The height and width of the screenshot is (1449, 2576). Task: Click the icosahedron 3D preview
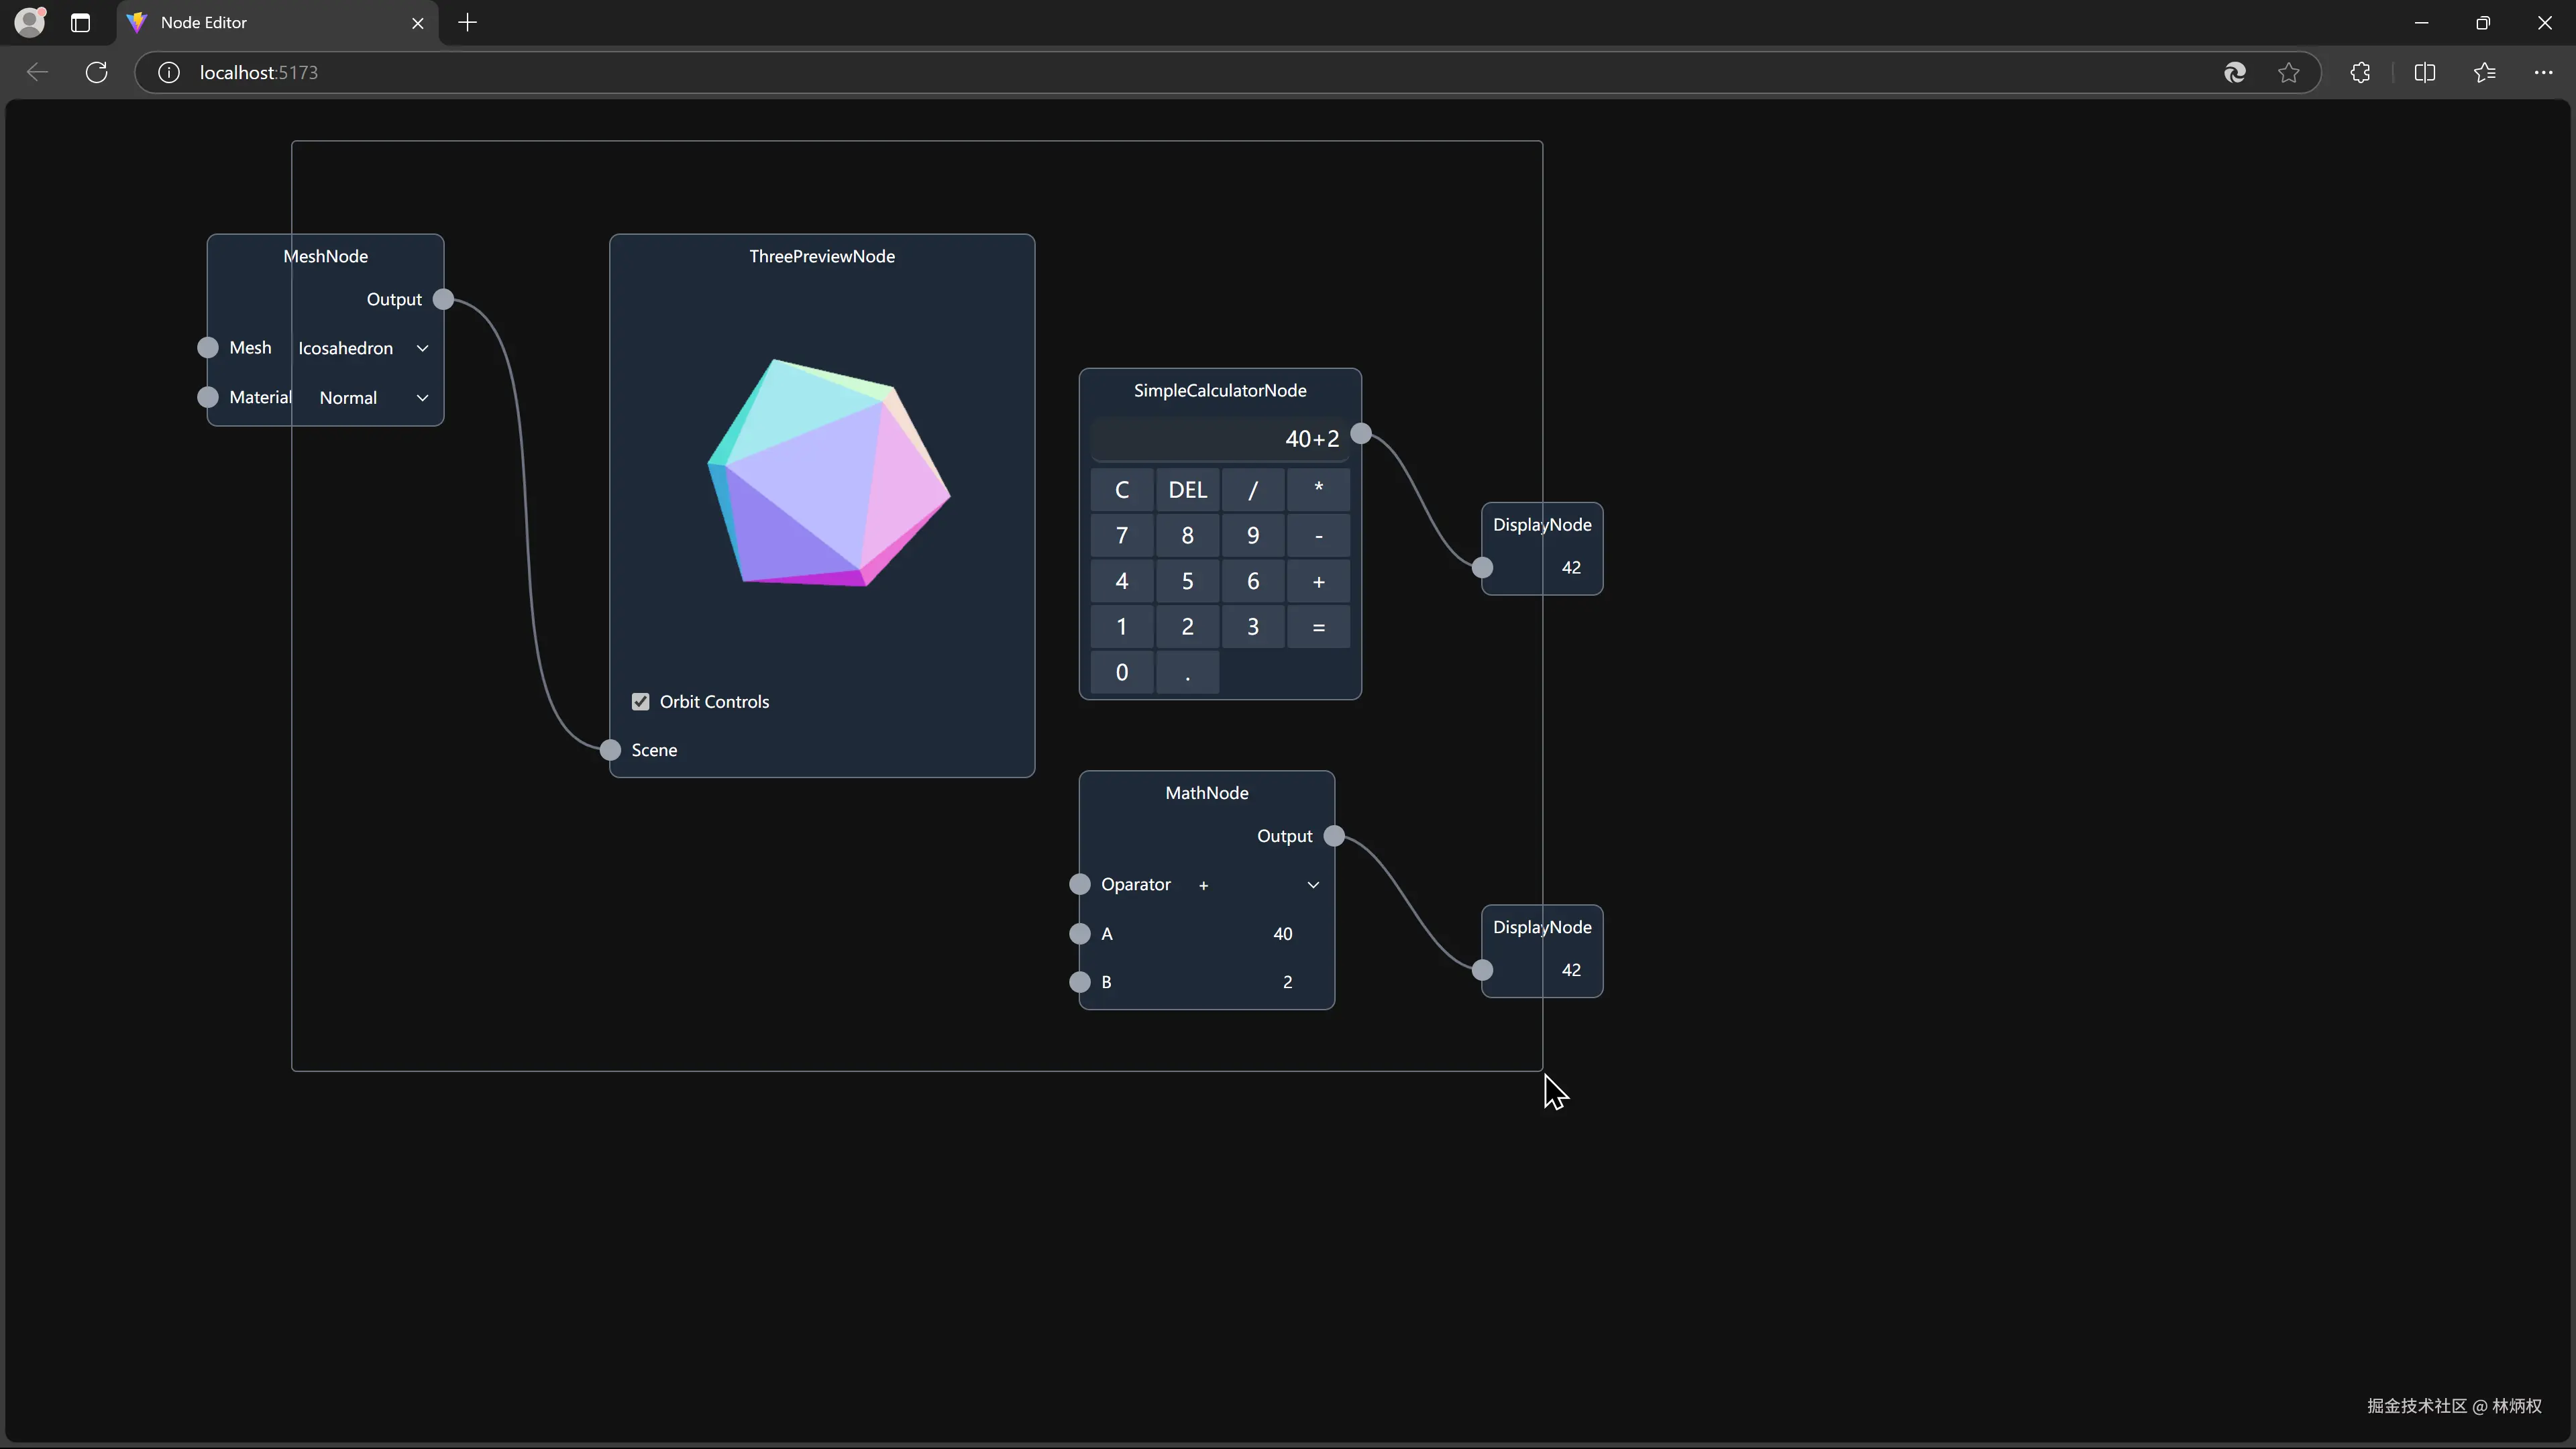(828, 473)
